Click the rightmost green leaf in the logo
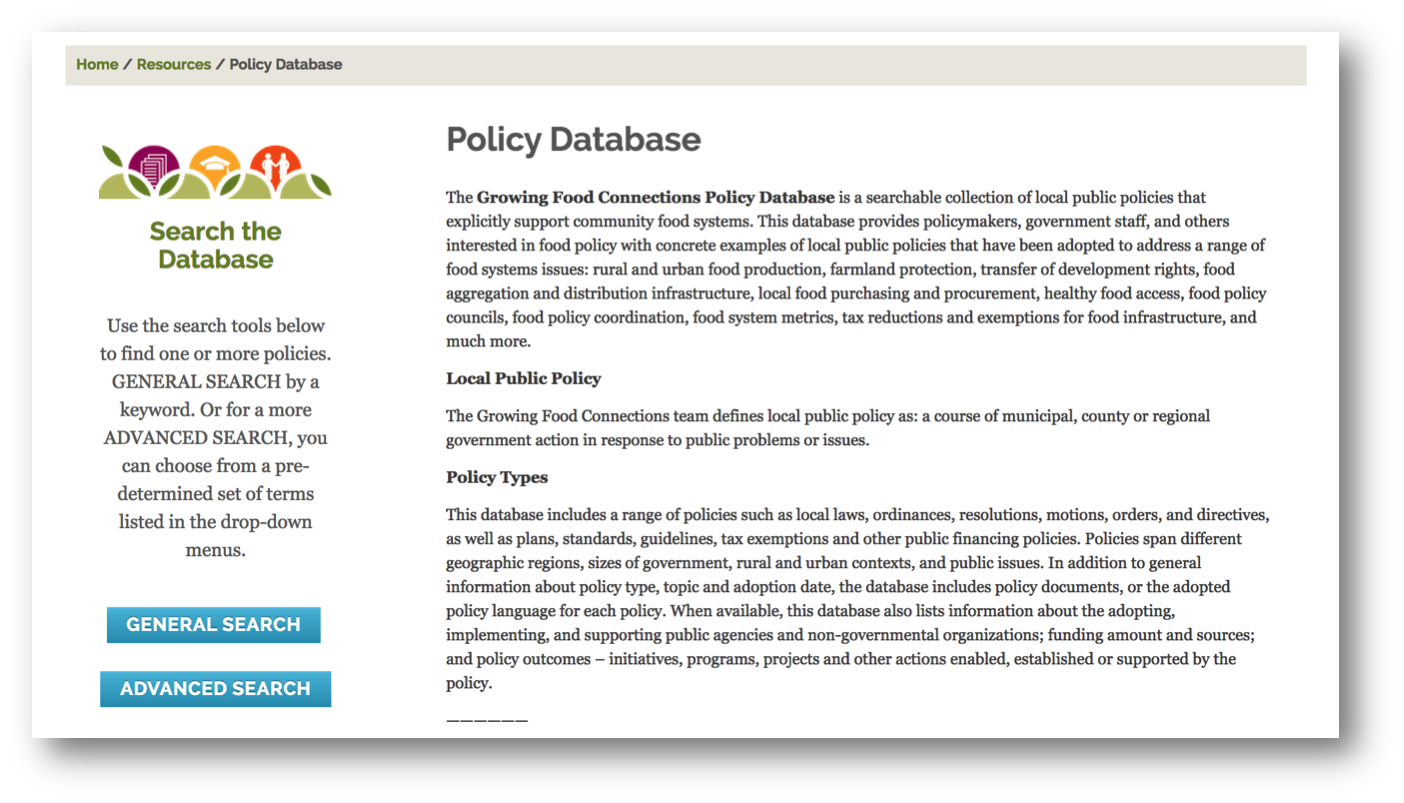 [x=318, y=183]
